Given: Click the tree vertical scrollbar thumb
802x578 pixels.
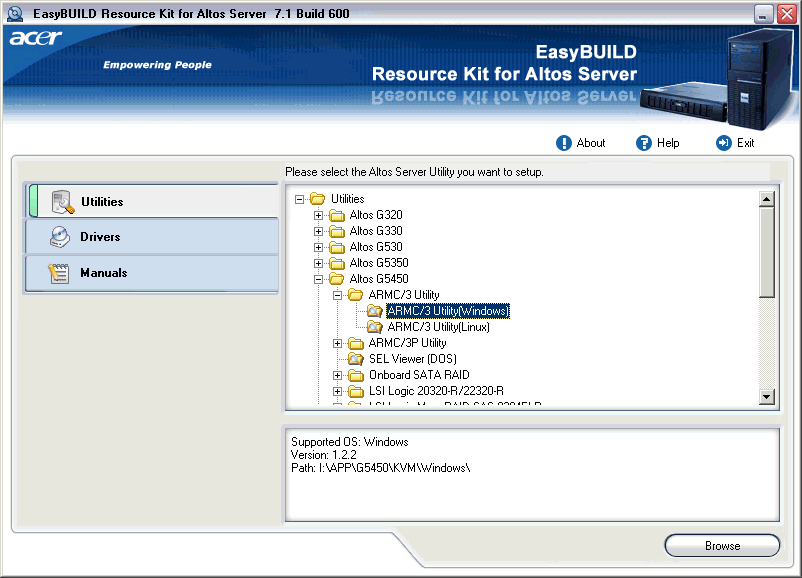Looking at the screenshot, I should point(766,252).
